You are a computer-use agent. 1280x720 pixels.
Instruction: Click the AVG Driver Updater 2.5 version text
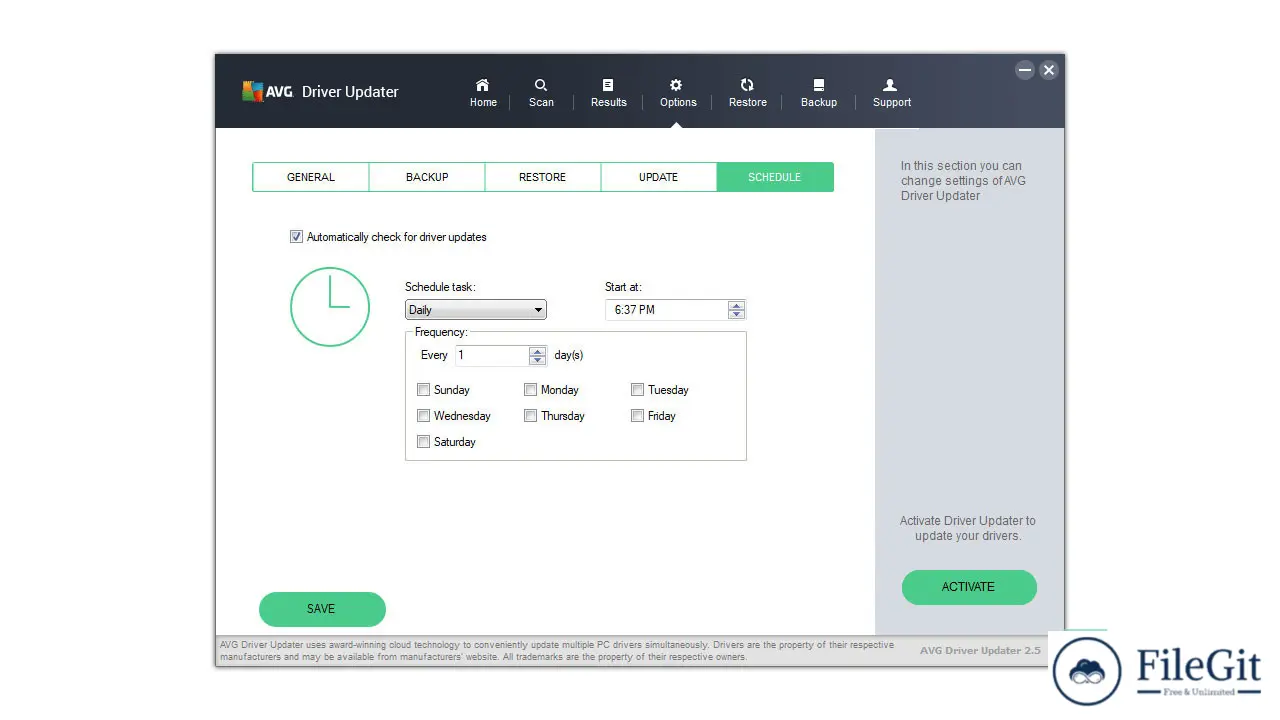point(980,650)
